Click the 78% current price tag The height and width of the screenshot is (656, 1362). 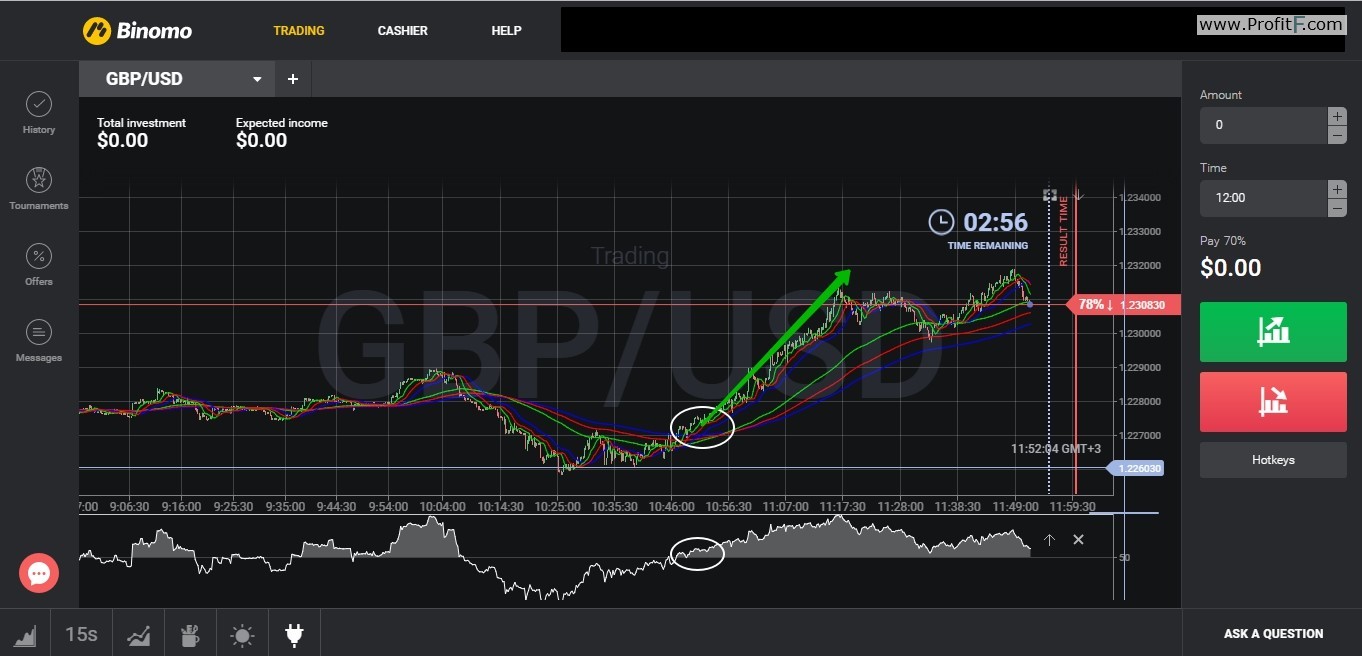coord(1124,304)
